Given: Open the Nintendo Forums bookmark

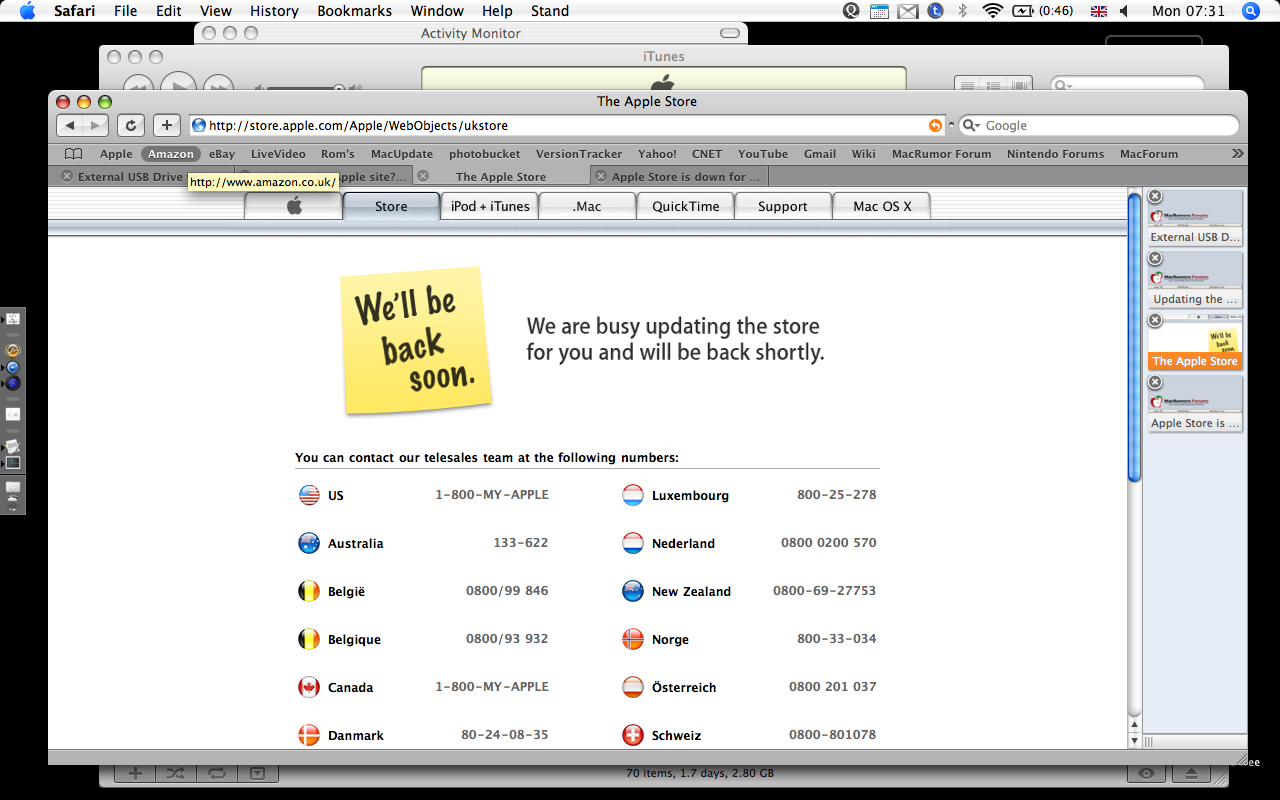Looking at the screenshot, I should (1055, 154).
